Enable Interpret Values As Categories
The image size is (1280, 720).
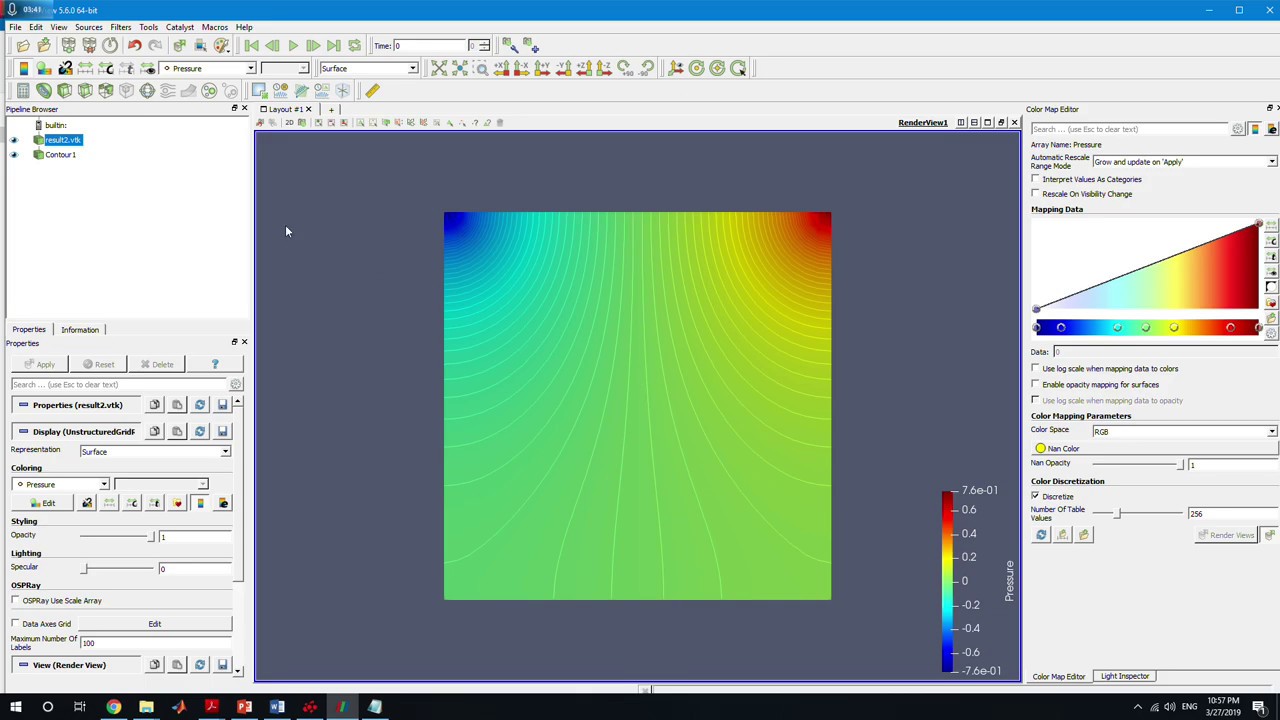[x=1036, y=179]
